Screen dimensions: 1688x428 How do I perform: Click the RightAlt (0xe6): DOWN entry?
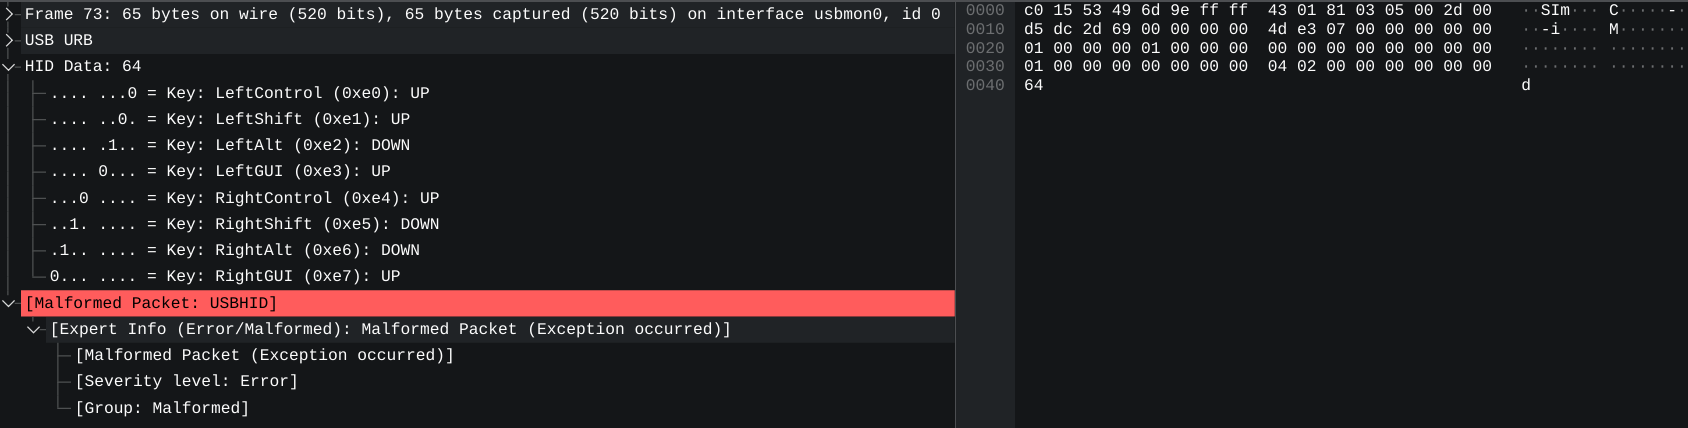point(235,250)
